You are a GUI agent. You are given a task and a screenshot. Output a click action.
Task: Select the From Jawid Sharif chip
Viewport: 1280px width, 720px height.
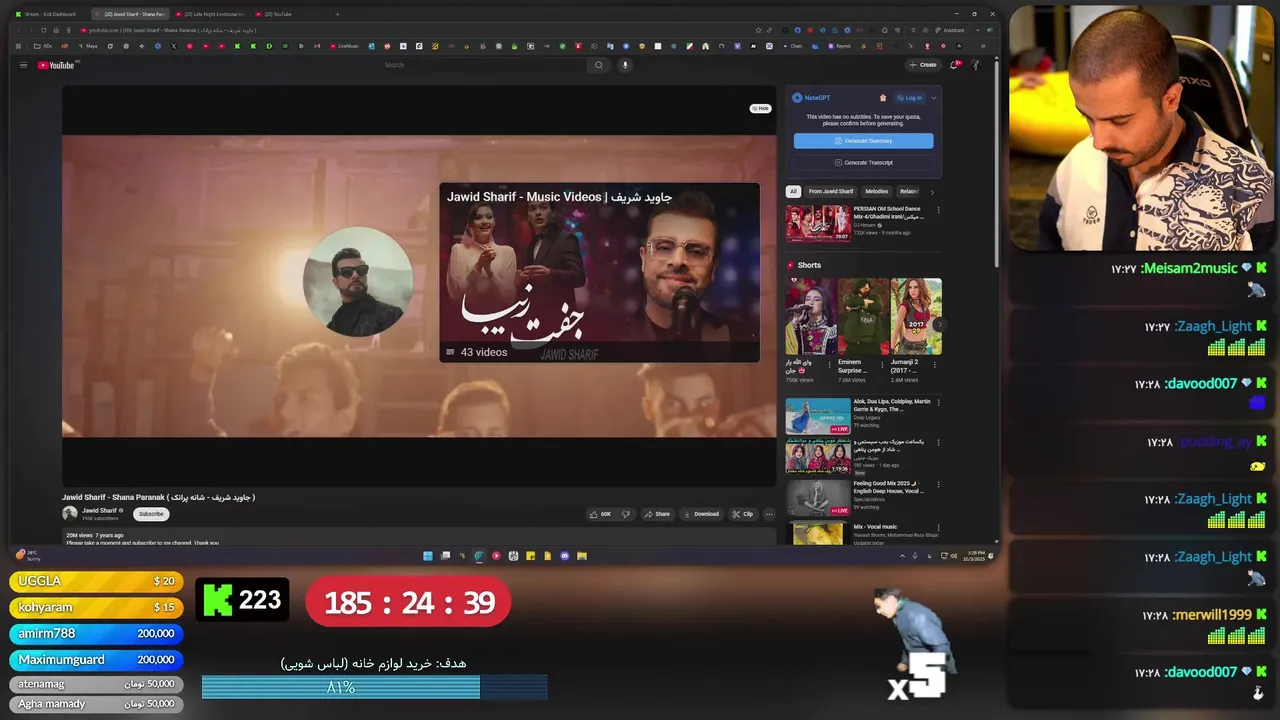coord(831,192)
